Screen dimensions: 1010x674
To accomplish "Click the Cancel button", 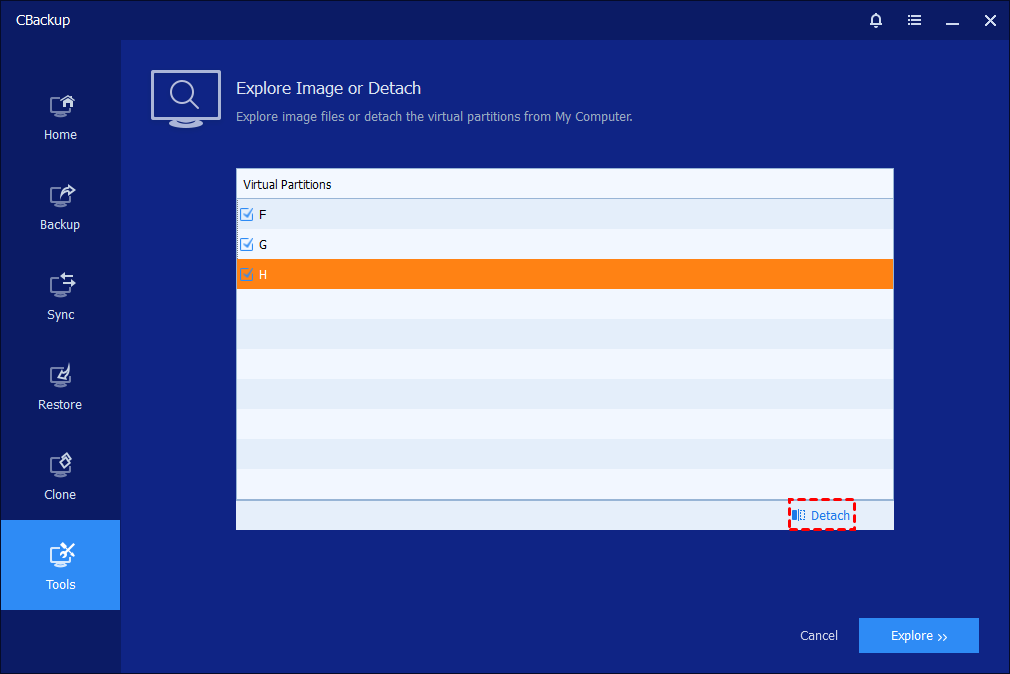I will (x=818, y=636).
